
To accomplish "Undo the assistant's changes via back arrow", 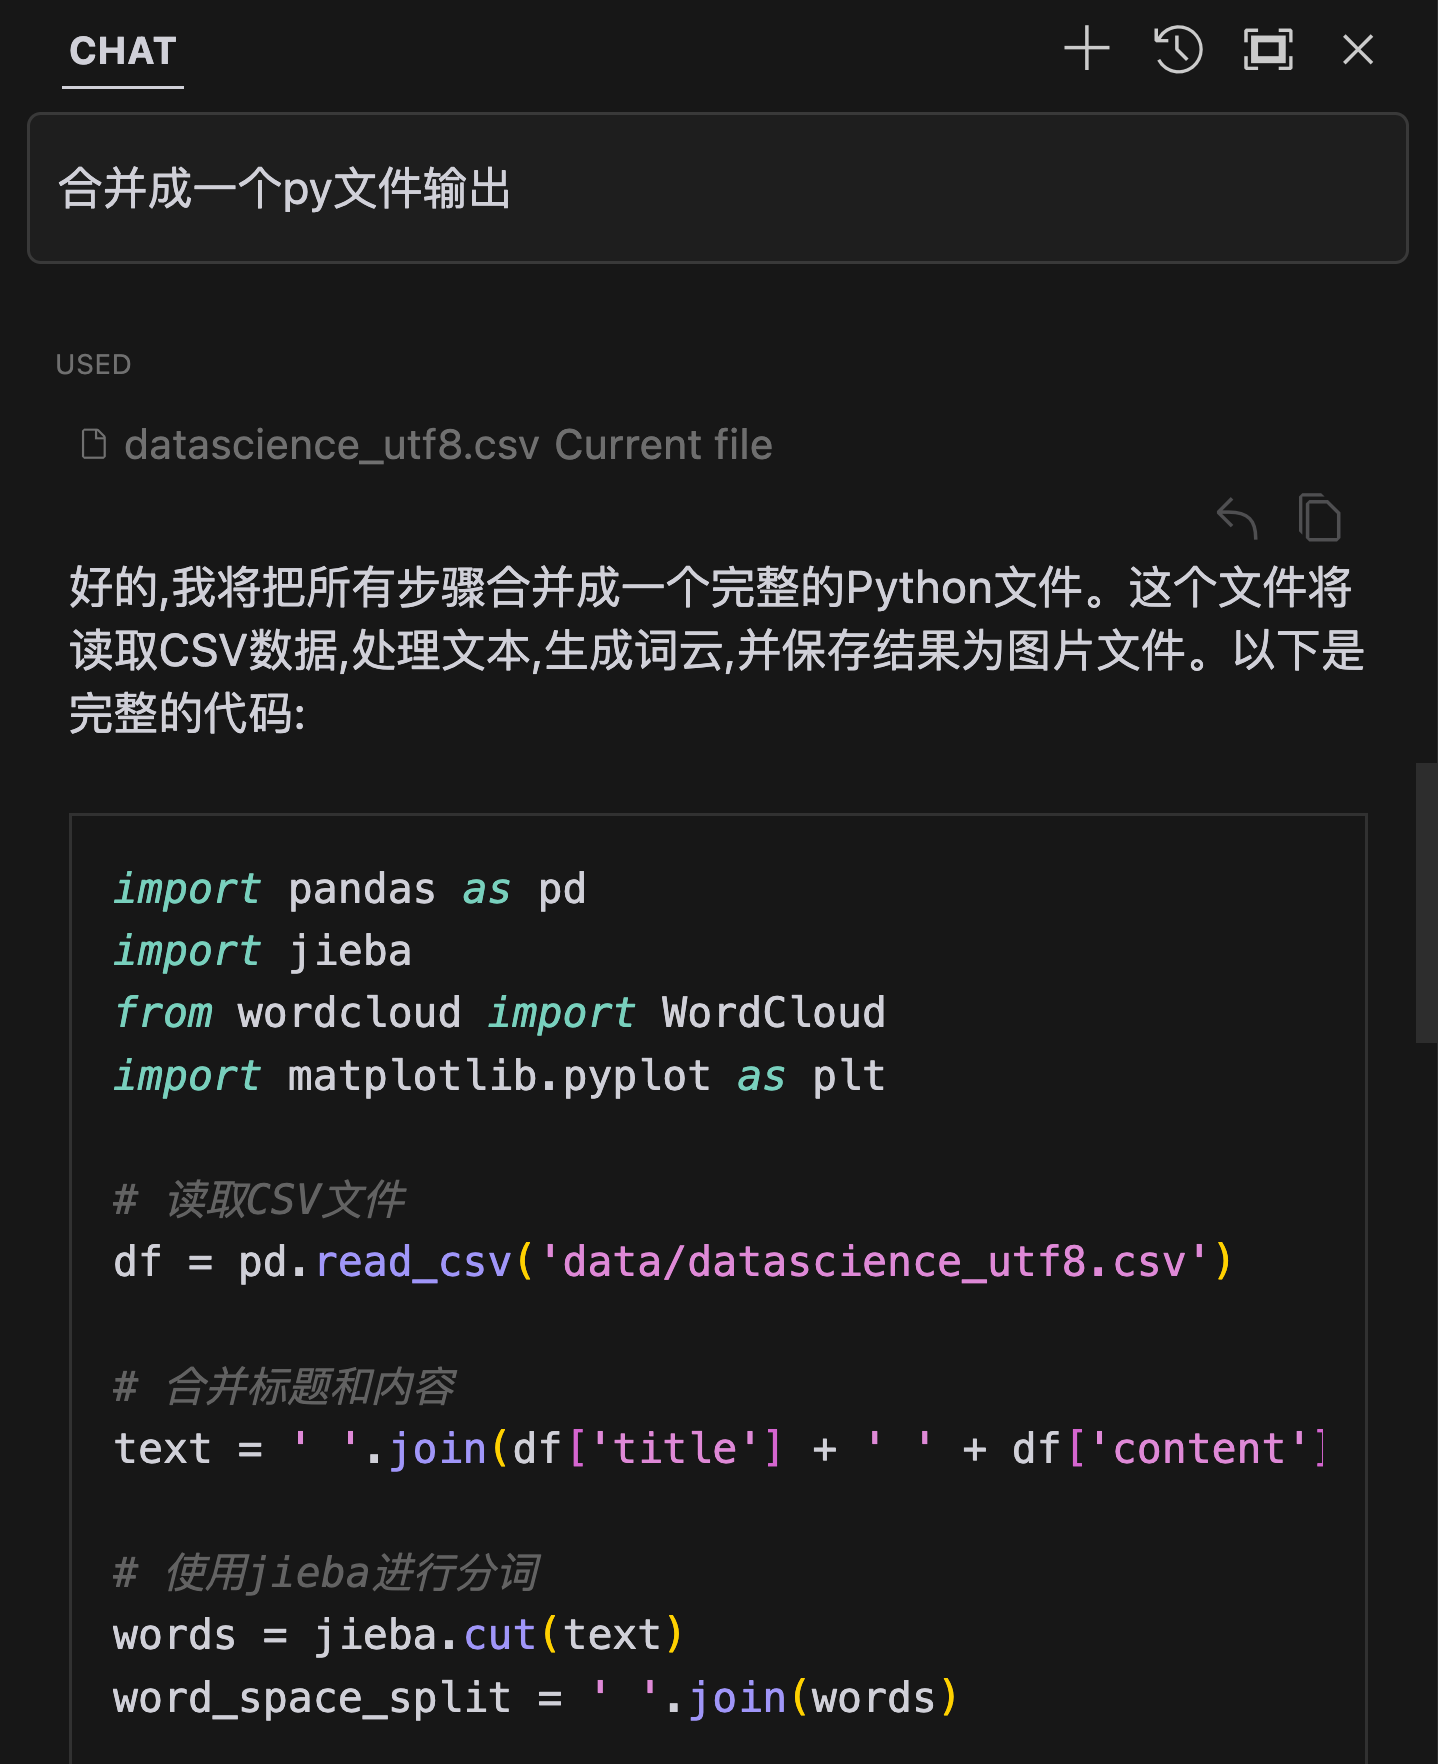I will pyautogui.click(x=1238, y=517).
